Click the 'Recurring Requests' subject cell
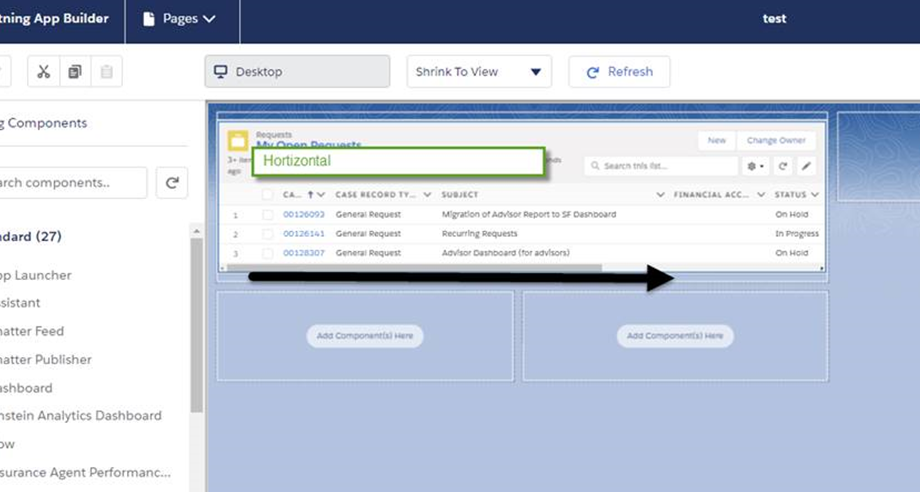The image size is (920, 492). tap(479, 234)
